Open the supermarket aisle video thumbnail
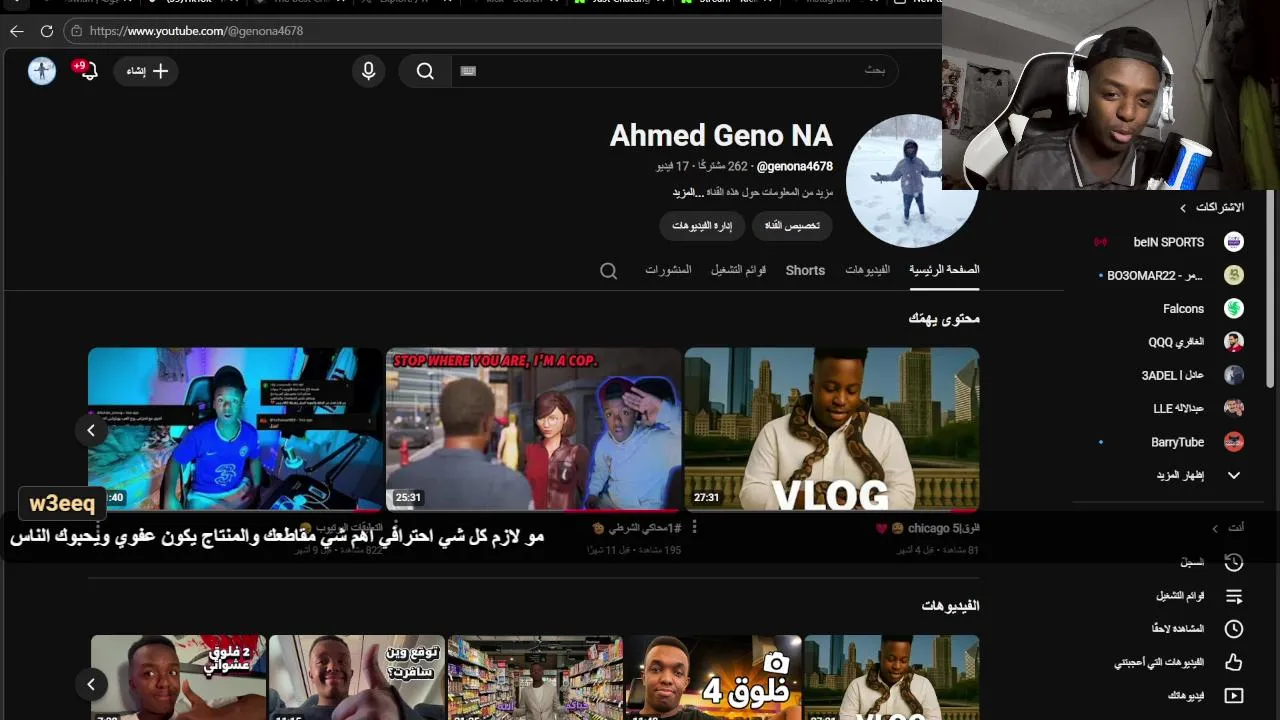The image size is (1280, 720). pos(535,677)
